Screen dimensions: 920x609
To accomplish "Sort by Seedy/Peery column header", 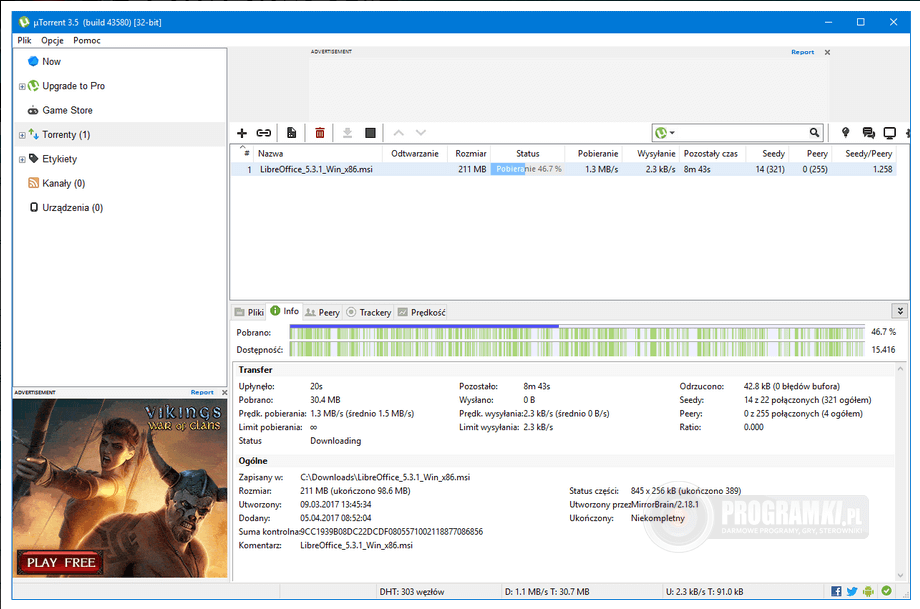I will coord(864,154).
